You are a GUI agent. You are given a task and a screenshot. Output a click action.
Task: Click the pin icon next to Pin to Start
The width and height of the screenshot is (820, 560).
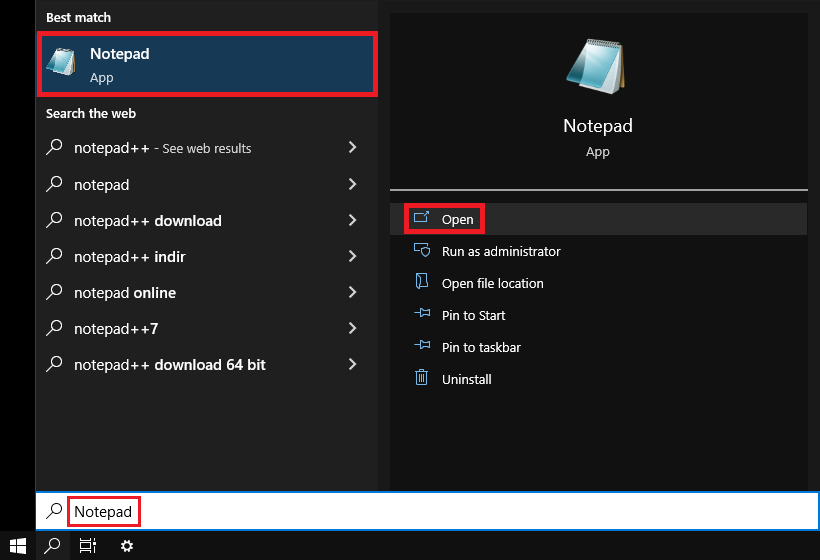tap(422, 313)
